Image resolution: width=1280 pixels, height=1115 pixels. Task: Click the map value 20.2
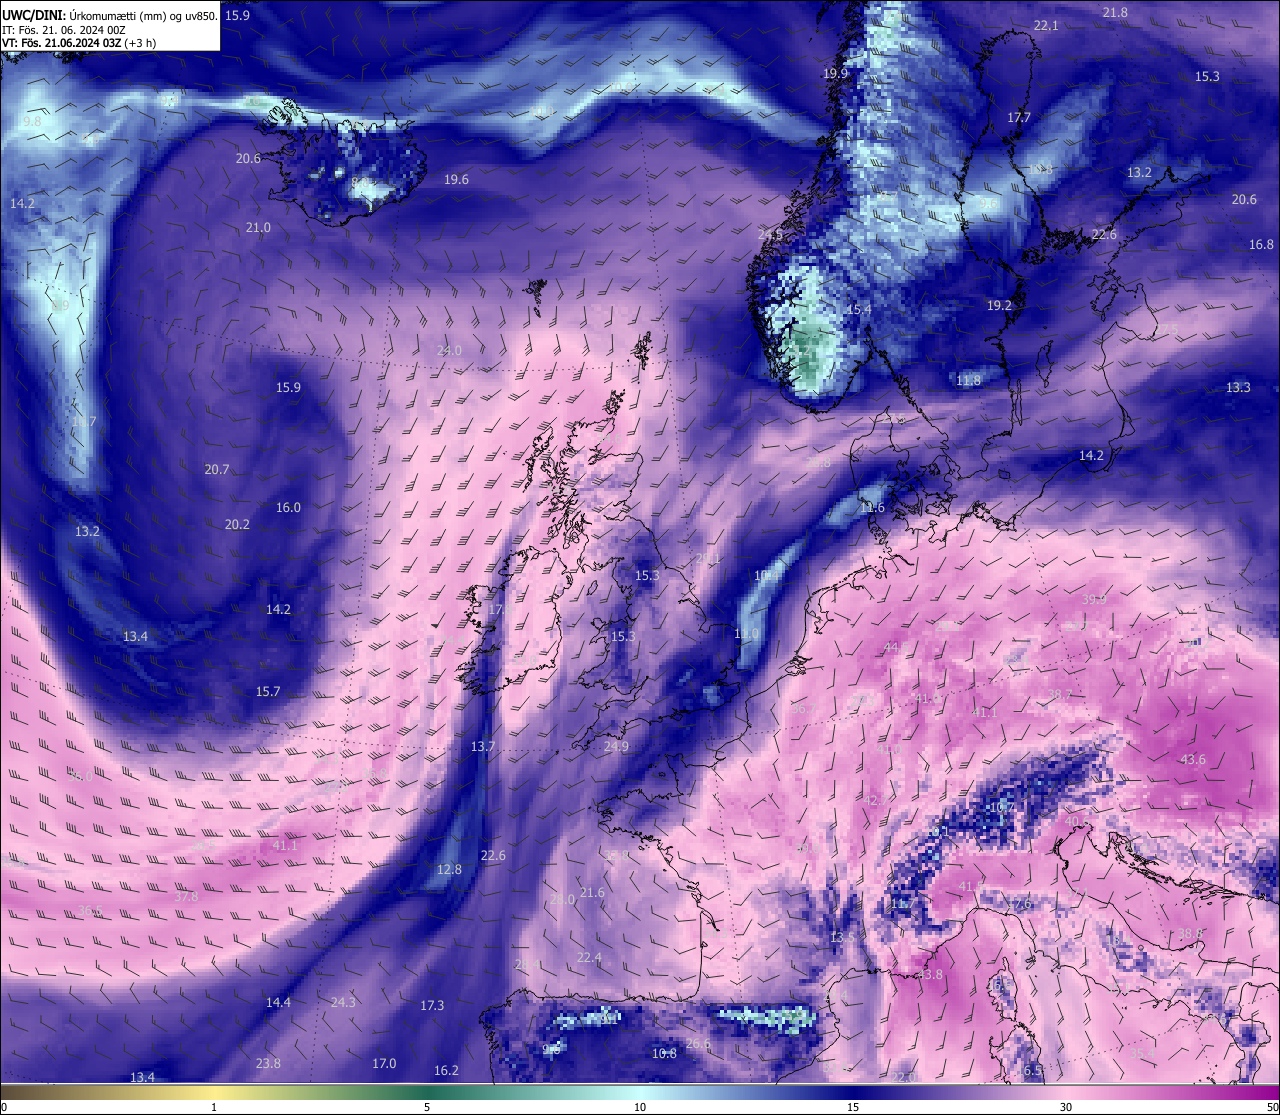pyautogui.click(x=237, y=525)
